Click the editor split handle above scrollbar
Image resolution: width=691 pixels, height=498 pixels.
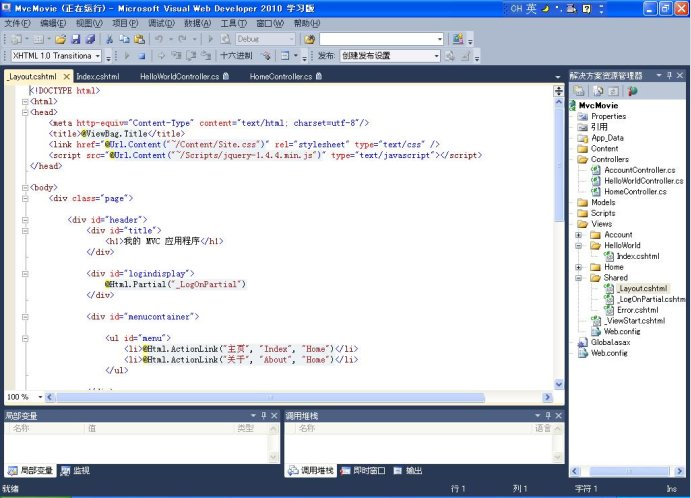pos(559,91)
